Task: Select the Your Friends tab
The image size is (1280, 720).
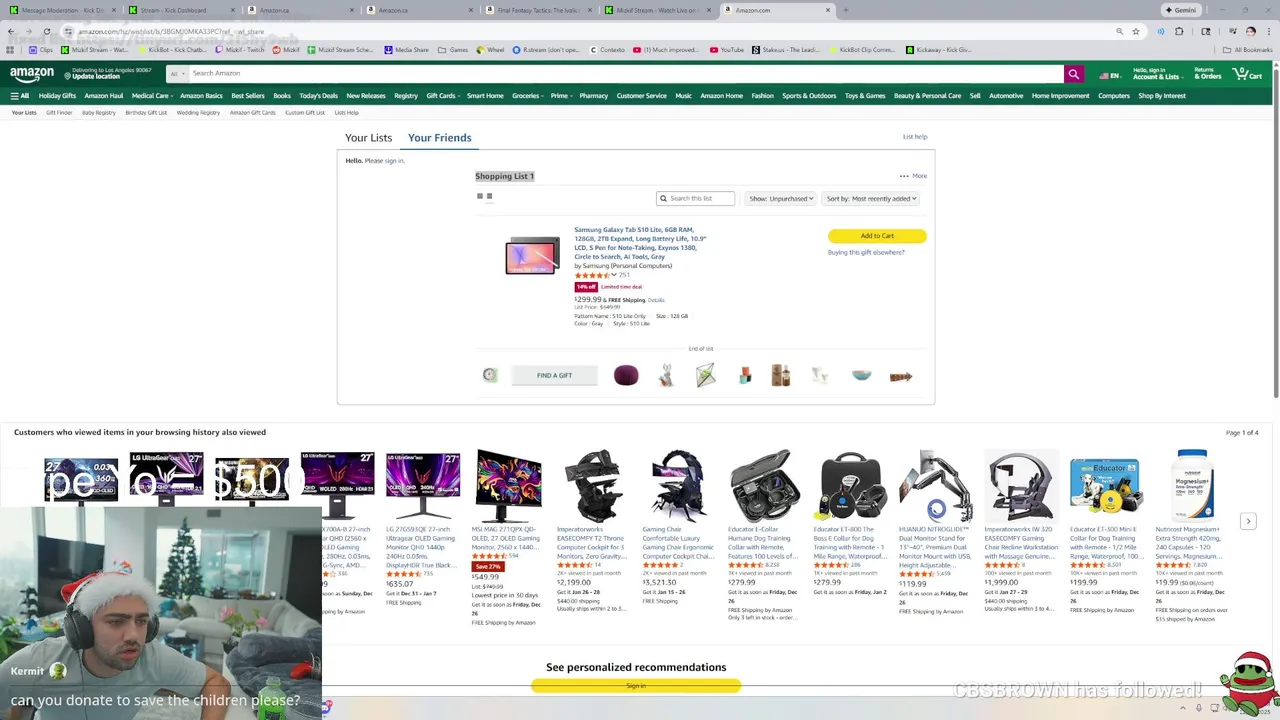Action: tap(439, 138)
